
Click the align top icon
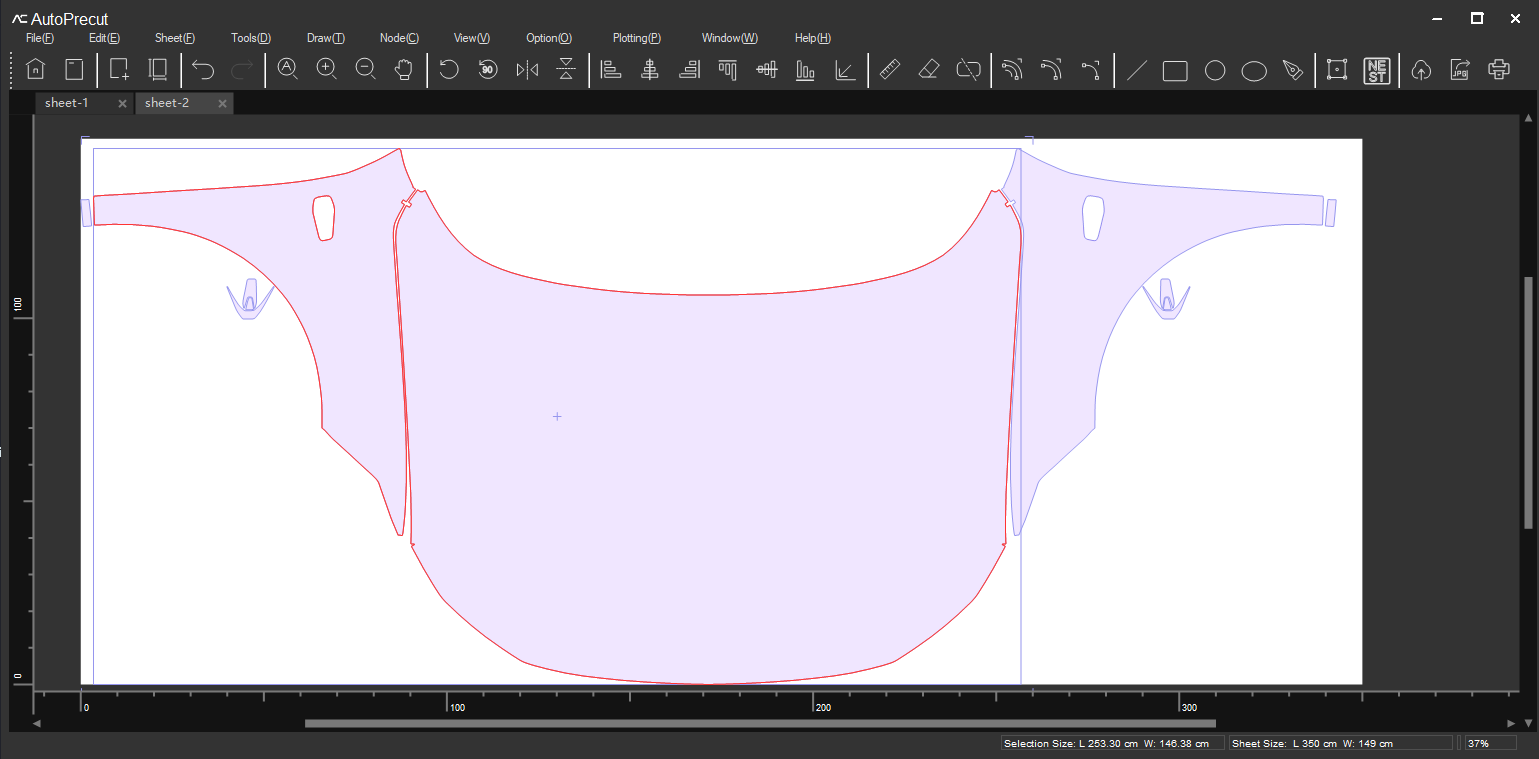pos(728,69)
